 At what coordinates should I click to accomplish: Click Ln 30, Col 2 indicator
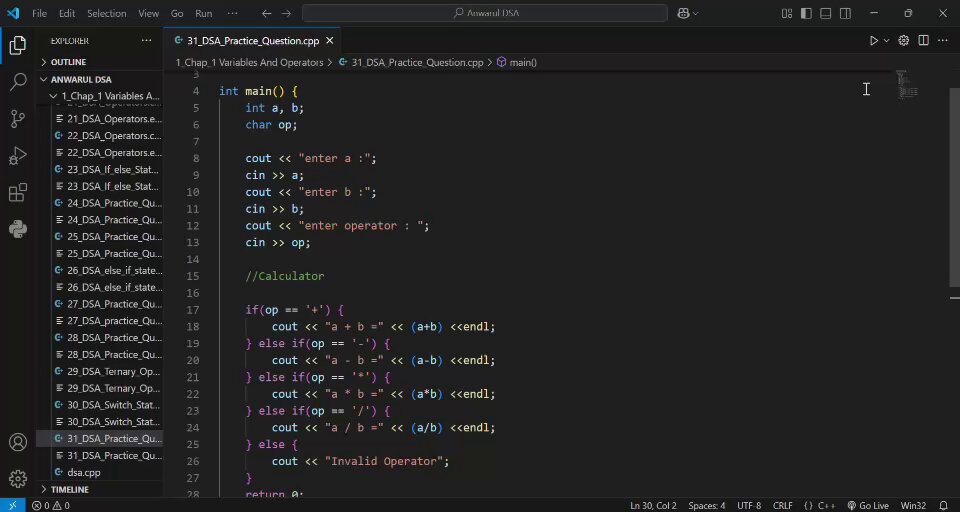tap(653, 505)
